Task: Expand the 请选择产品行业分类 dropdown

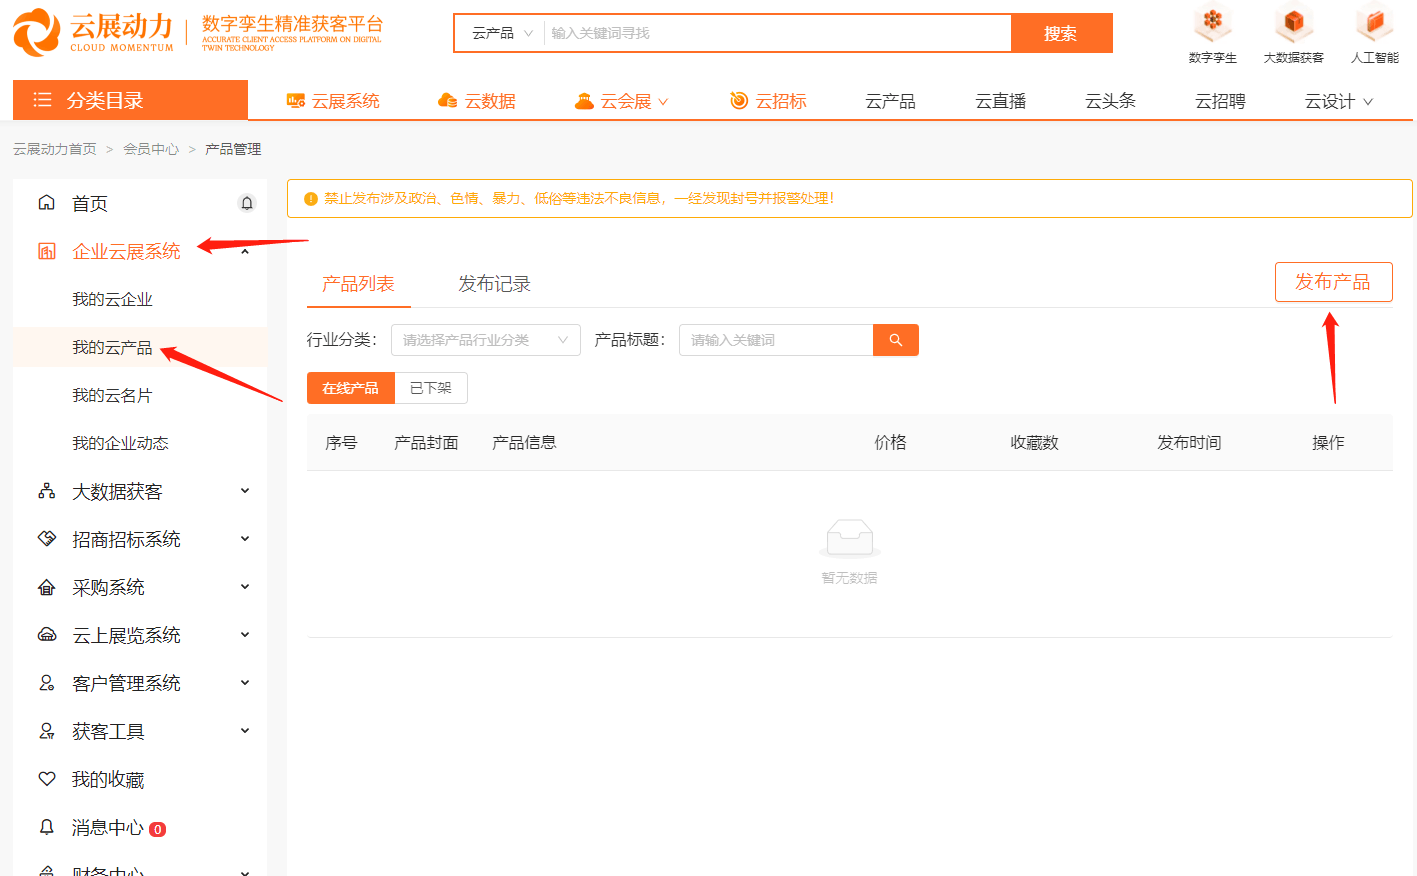Action: coord(485,340)
